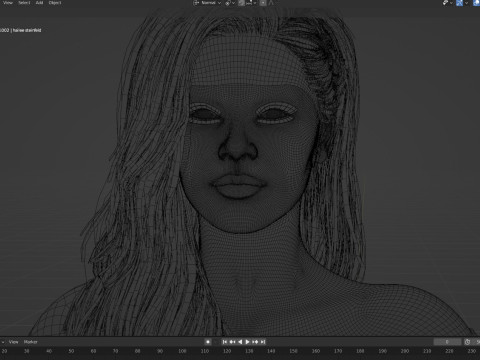This screenshot has height=360, width=480.
Task: Open the pivot point dropdown
Action: (230, 3)
